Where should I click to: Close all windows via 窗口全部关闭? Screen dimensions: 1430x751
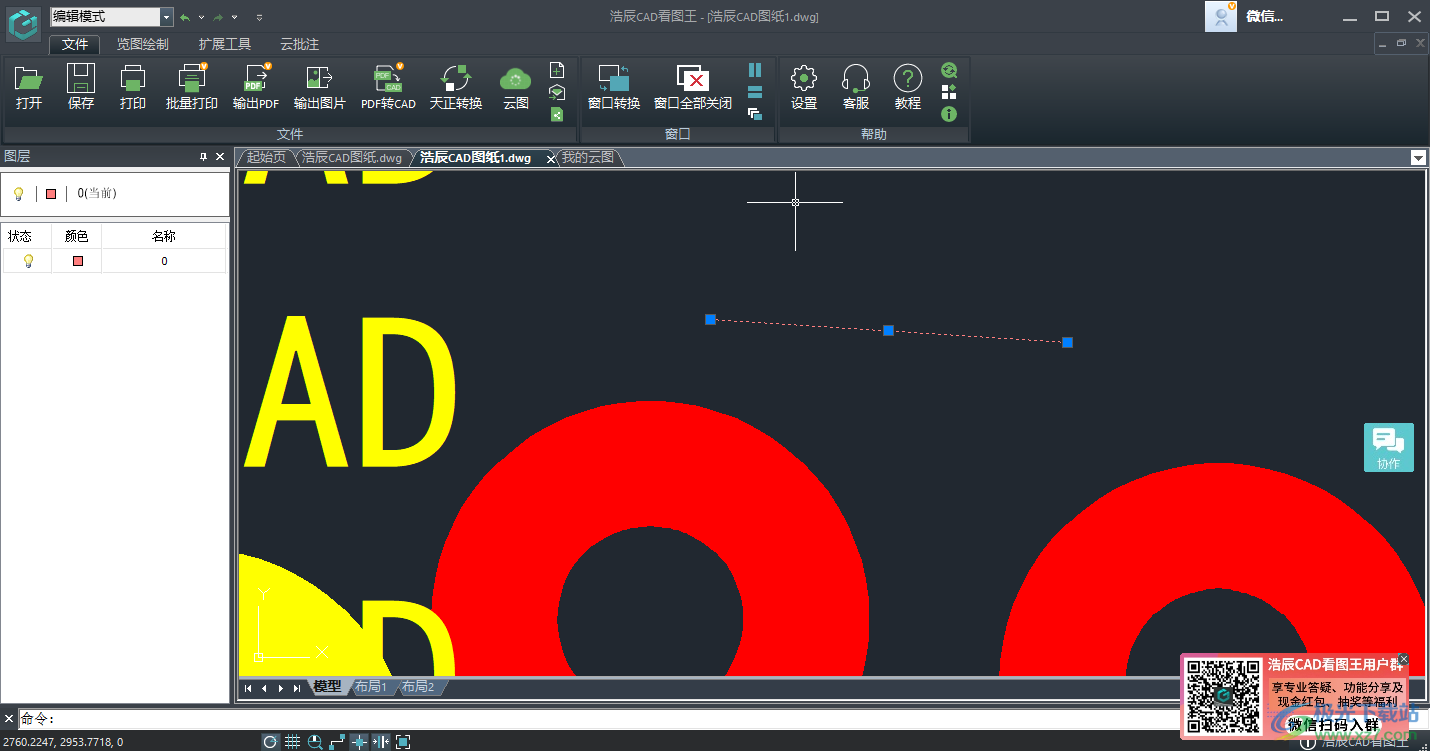point(693,87)
